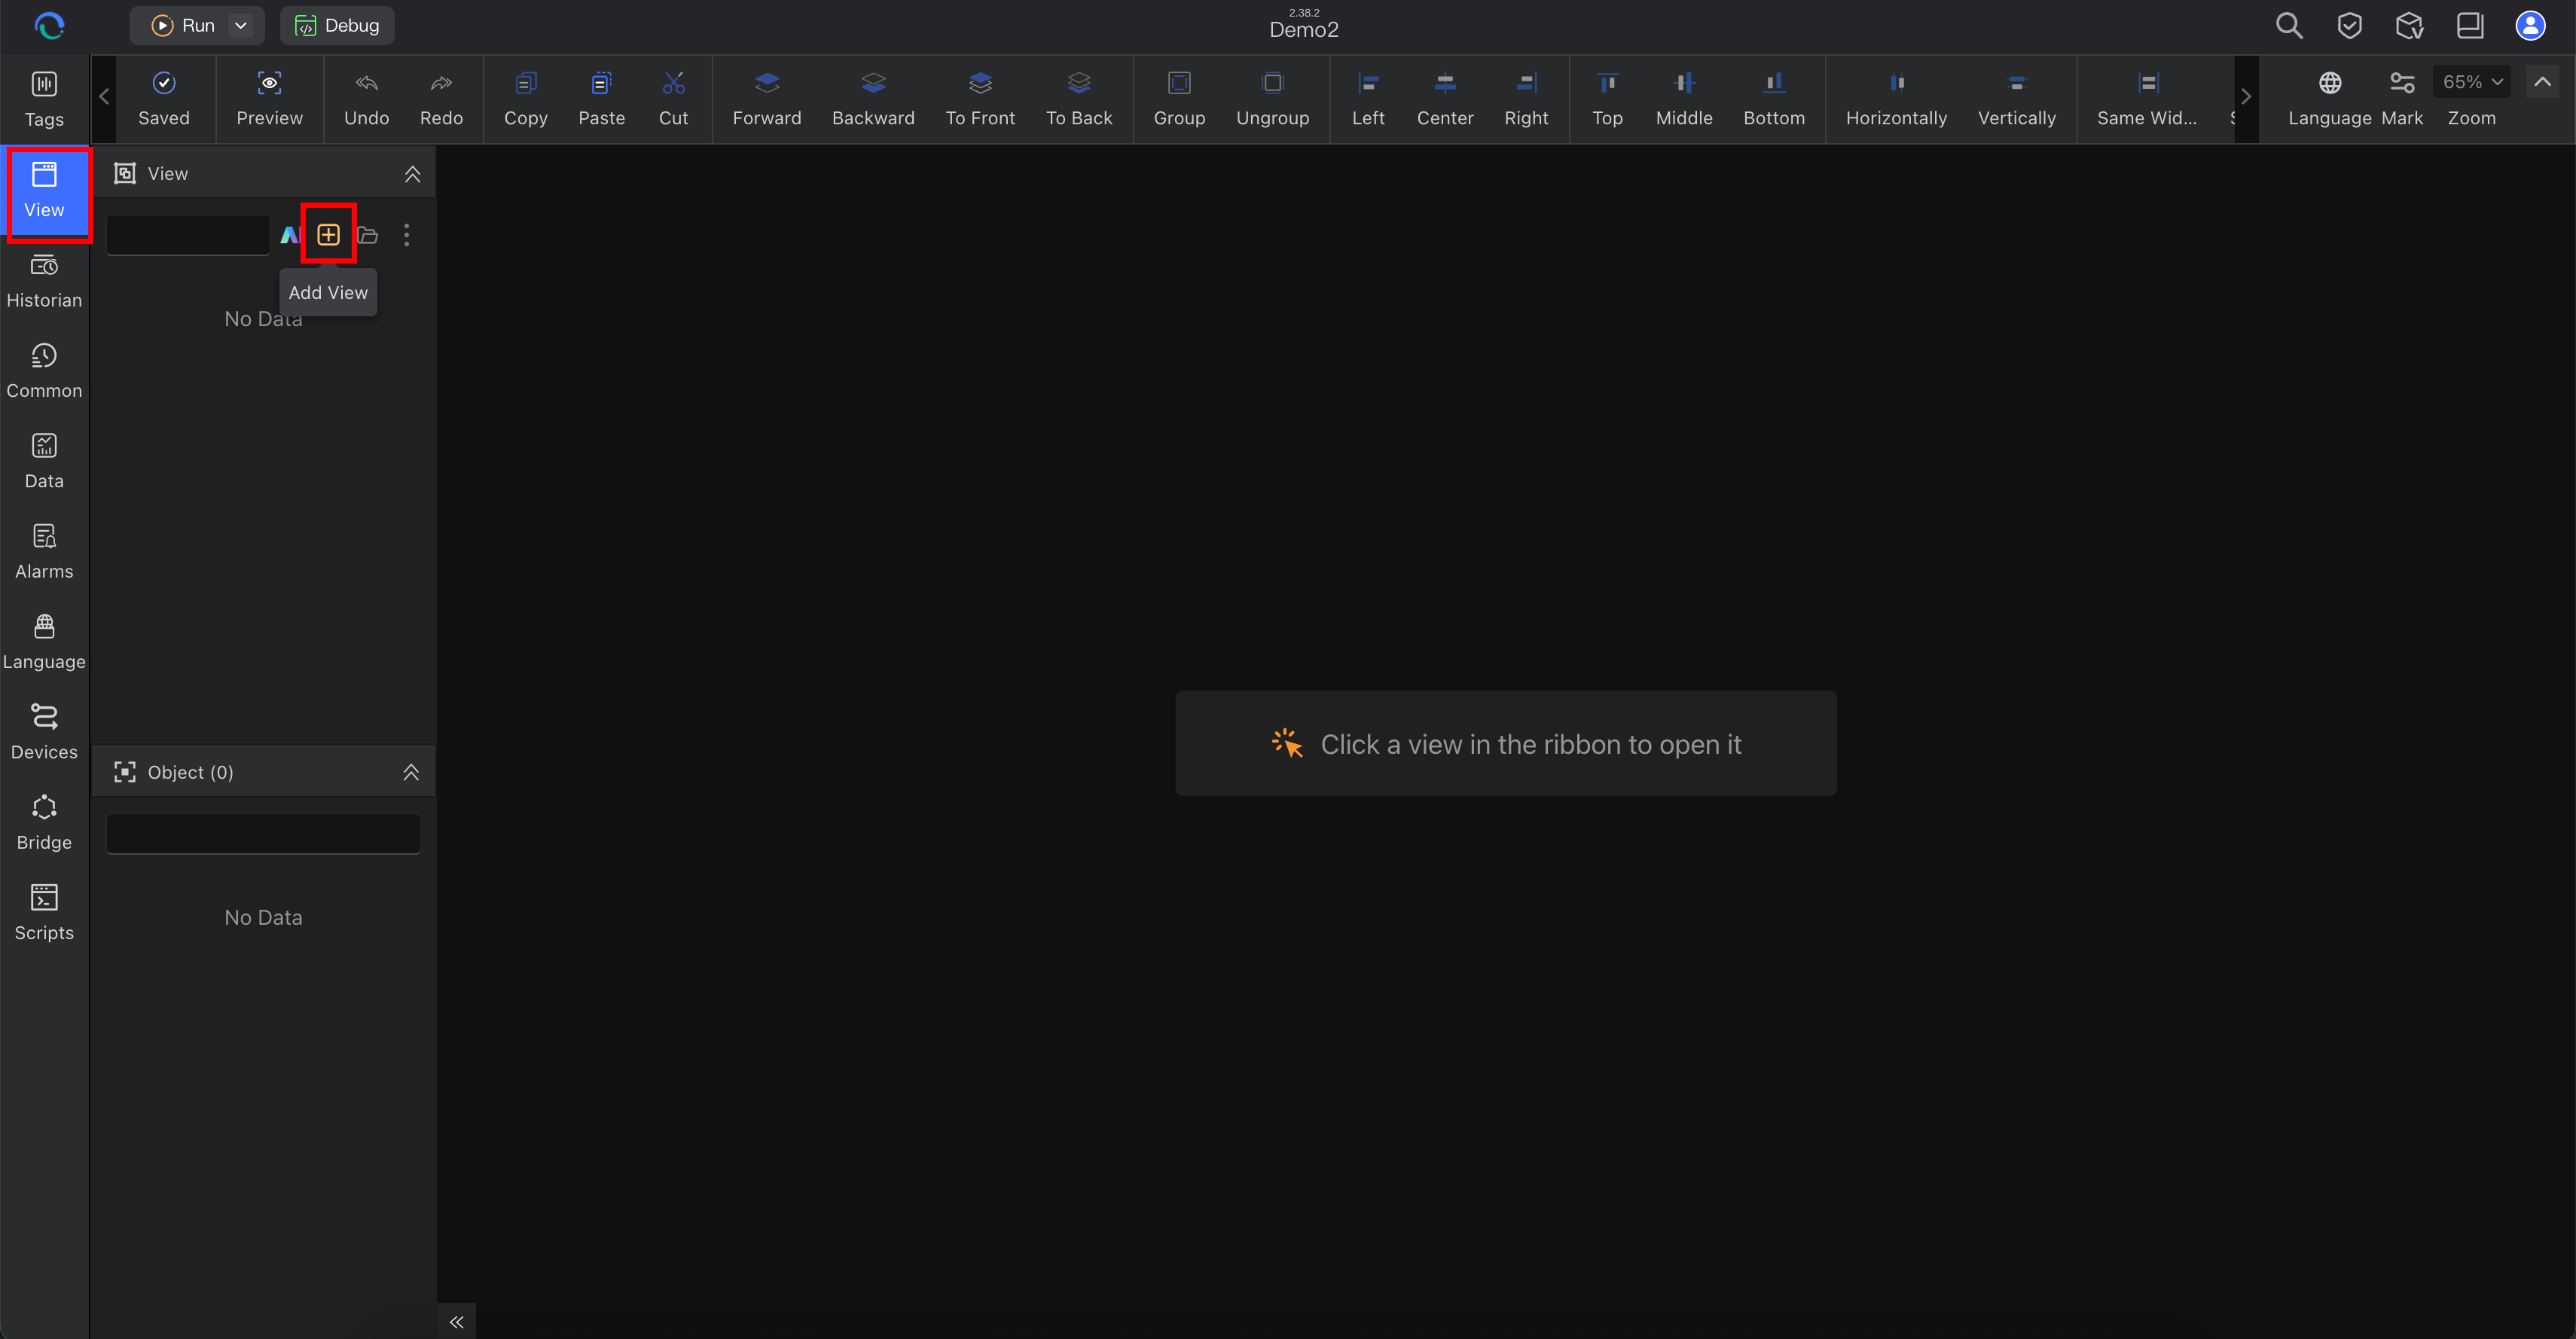The image size is (2576, 1339).
Task: Collapse the ribbon with the up chevron
Action: [2542, 82]
